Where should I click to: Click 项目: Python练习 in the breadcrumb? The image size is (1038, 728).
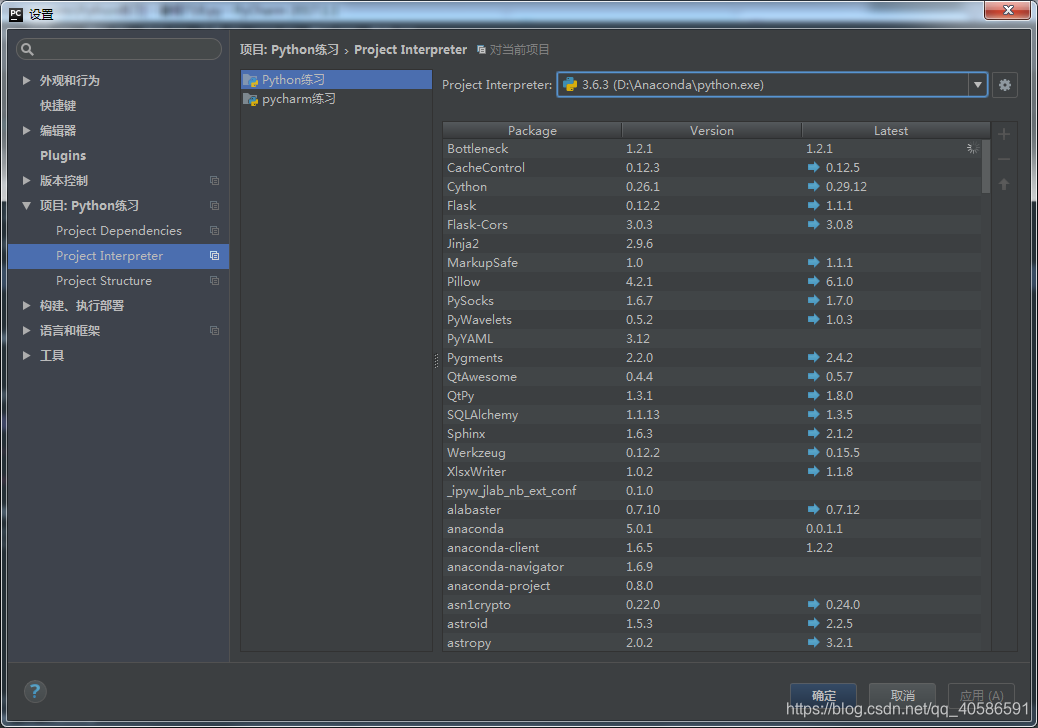click(x=289, y=50)
